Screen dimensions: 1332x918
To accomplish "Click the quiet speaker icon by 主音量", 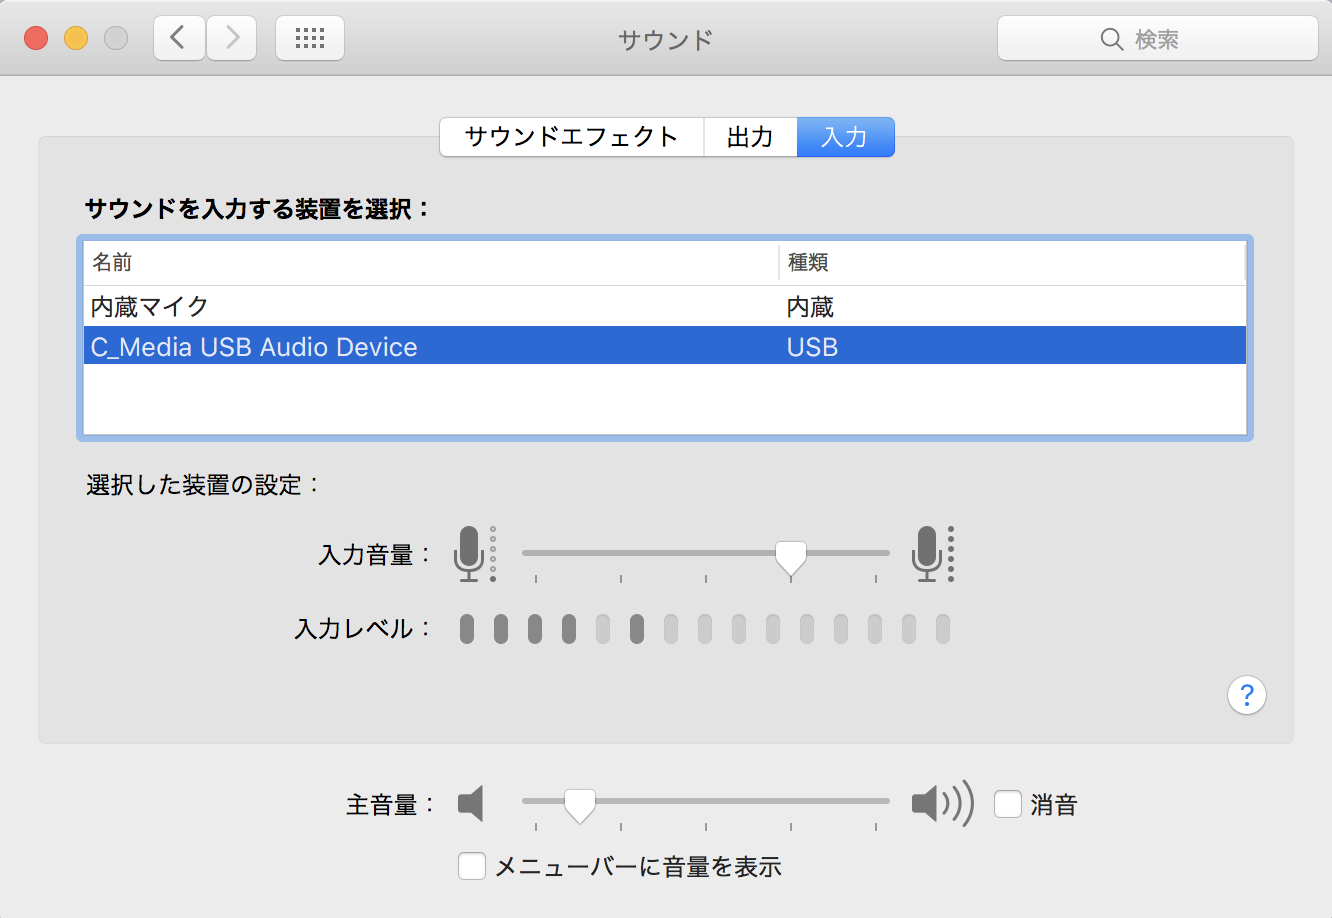I will (x=471, y=803).
